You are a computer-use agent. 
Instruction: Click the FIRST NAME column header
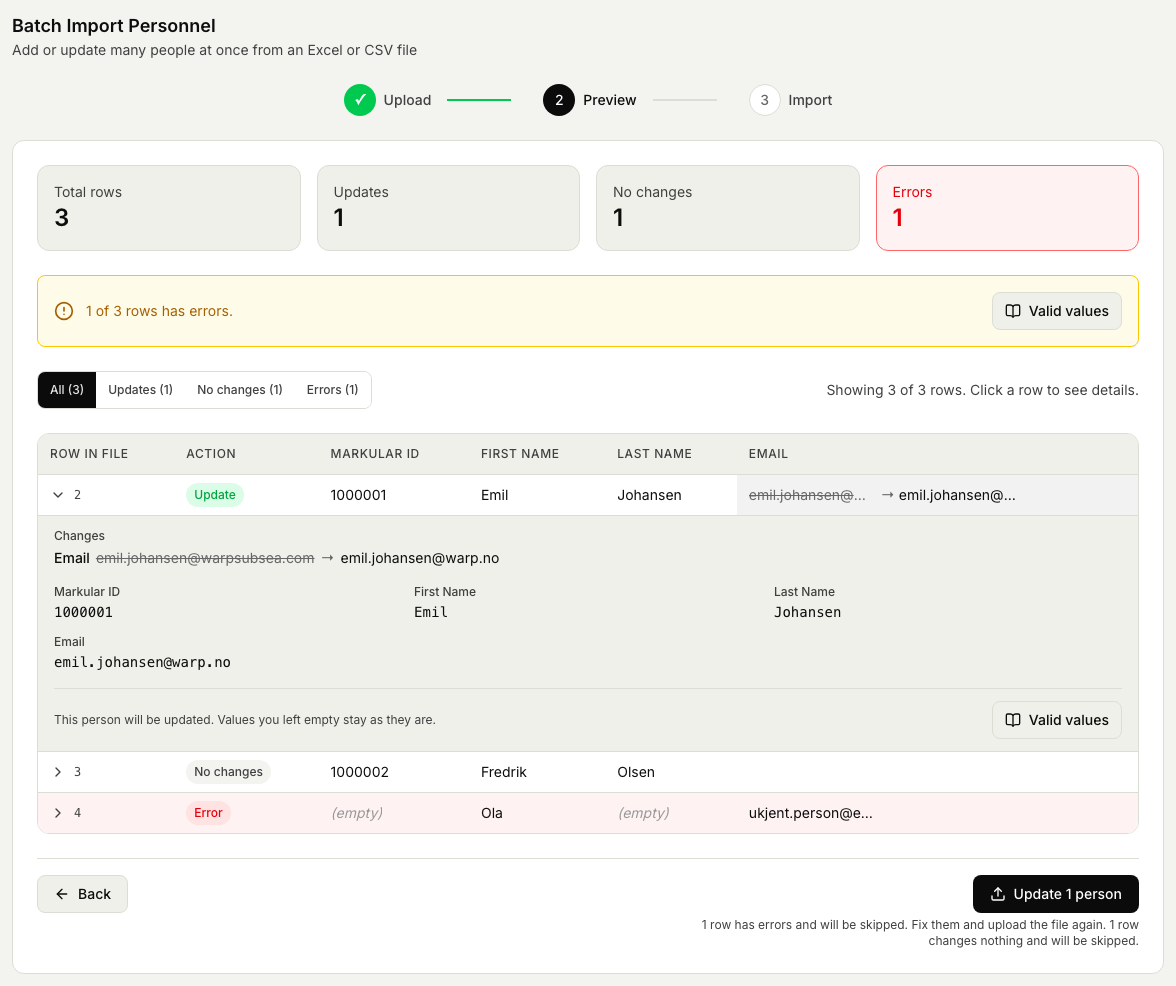click(520, 454)
